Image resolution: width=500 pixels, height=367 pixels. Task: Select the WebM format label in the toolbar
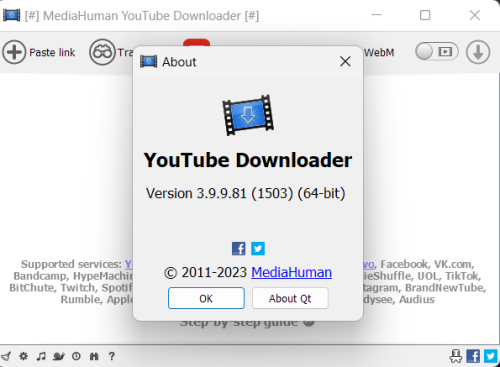coord(379,53)
